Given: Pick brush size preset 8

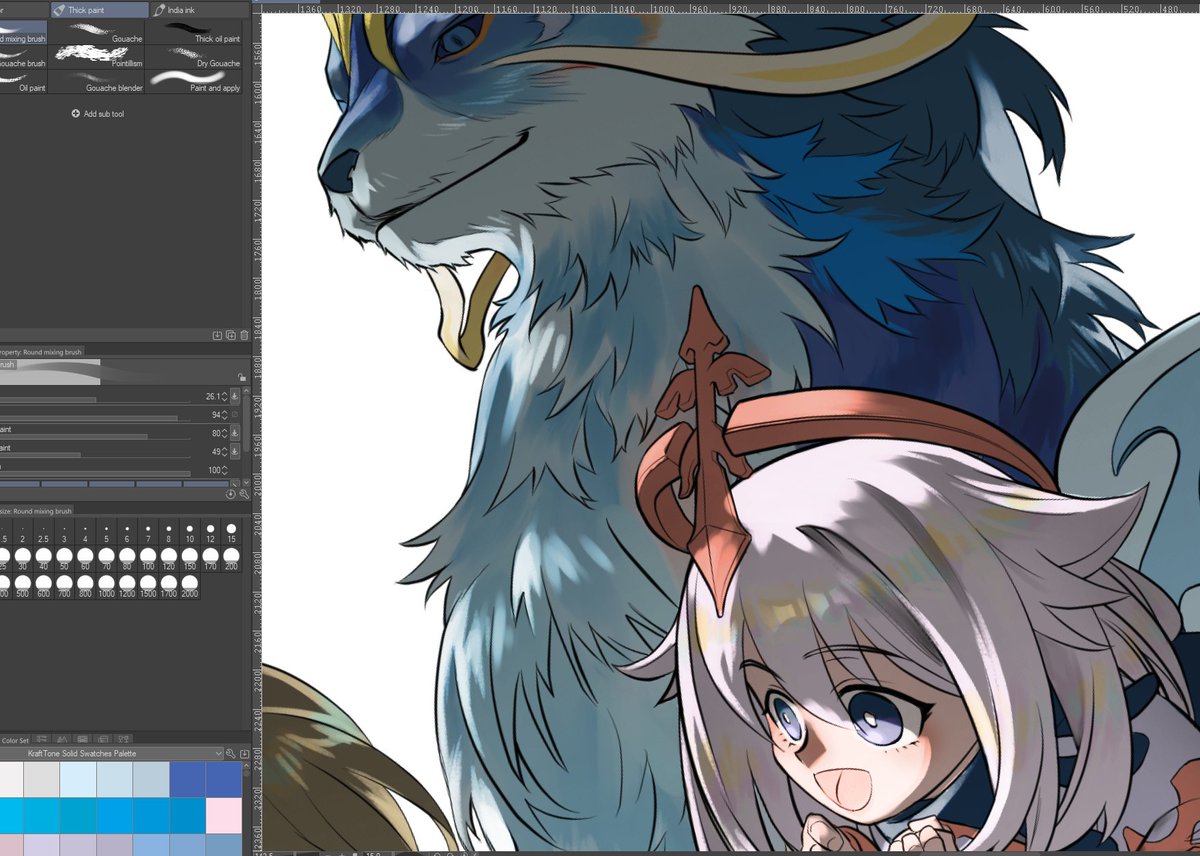Looking at the screenshot, I should click(x=168, y=532).
